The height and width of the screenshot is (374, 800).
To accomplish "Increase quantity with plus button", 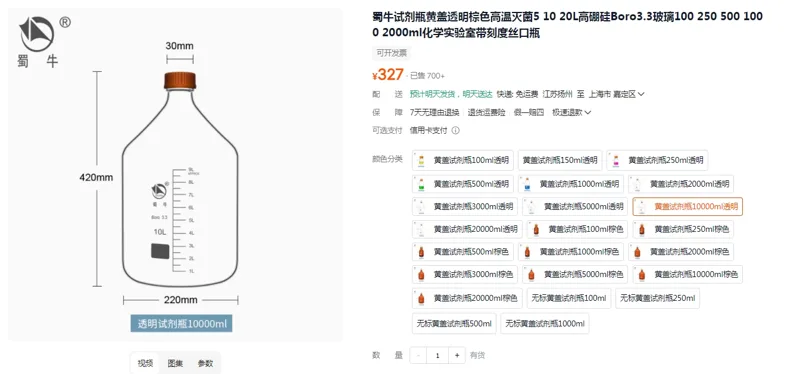I will point(457,355).
